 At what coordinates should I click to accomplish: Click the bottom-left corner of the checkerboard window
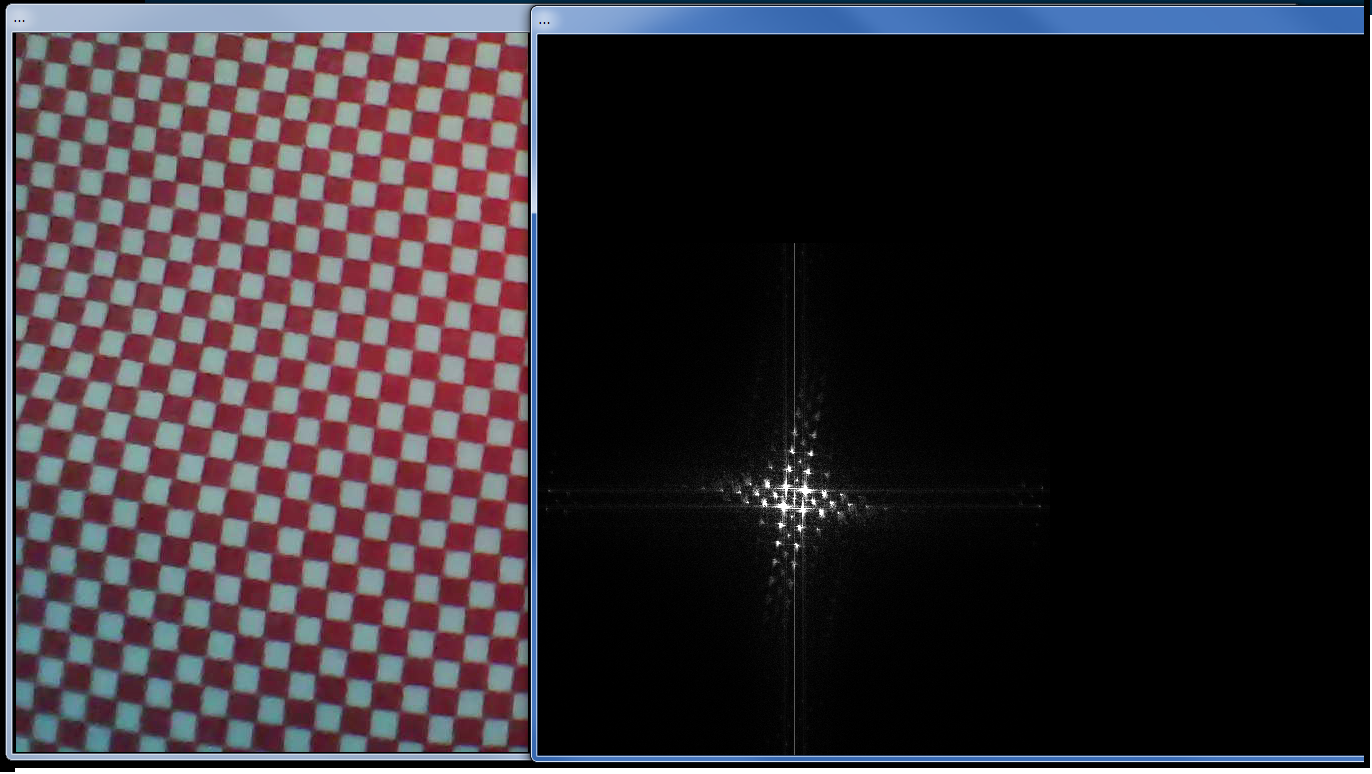(11, 756)
